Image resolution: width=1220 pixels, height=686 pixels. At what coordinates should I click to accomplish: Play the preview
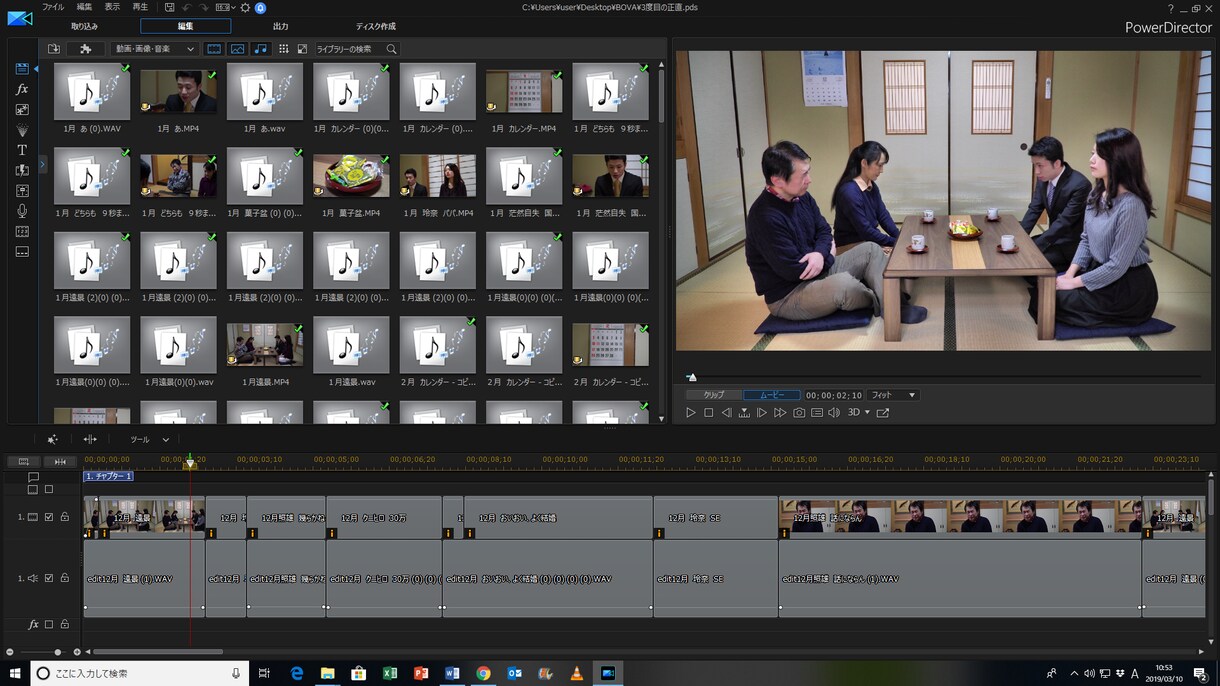(691, 412)
